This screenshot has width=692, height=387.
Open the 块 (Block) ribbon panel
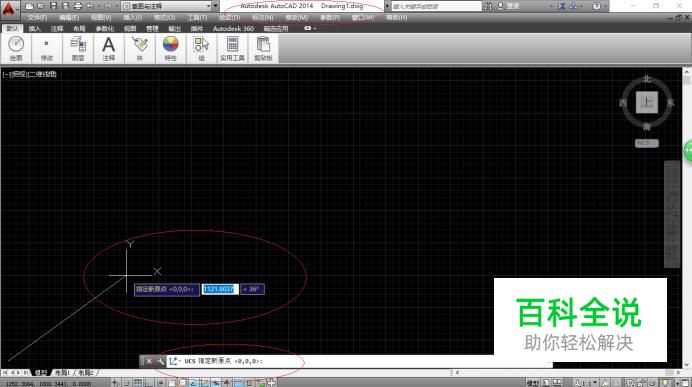pyautogui.click(x=139, y=48)
